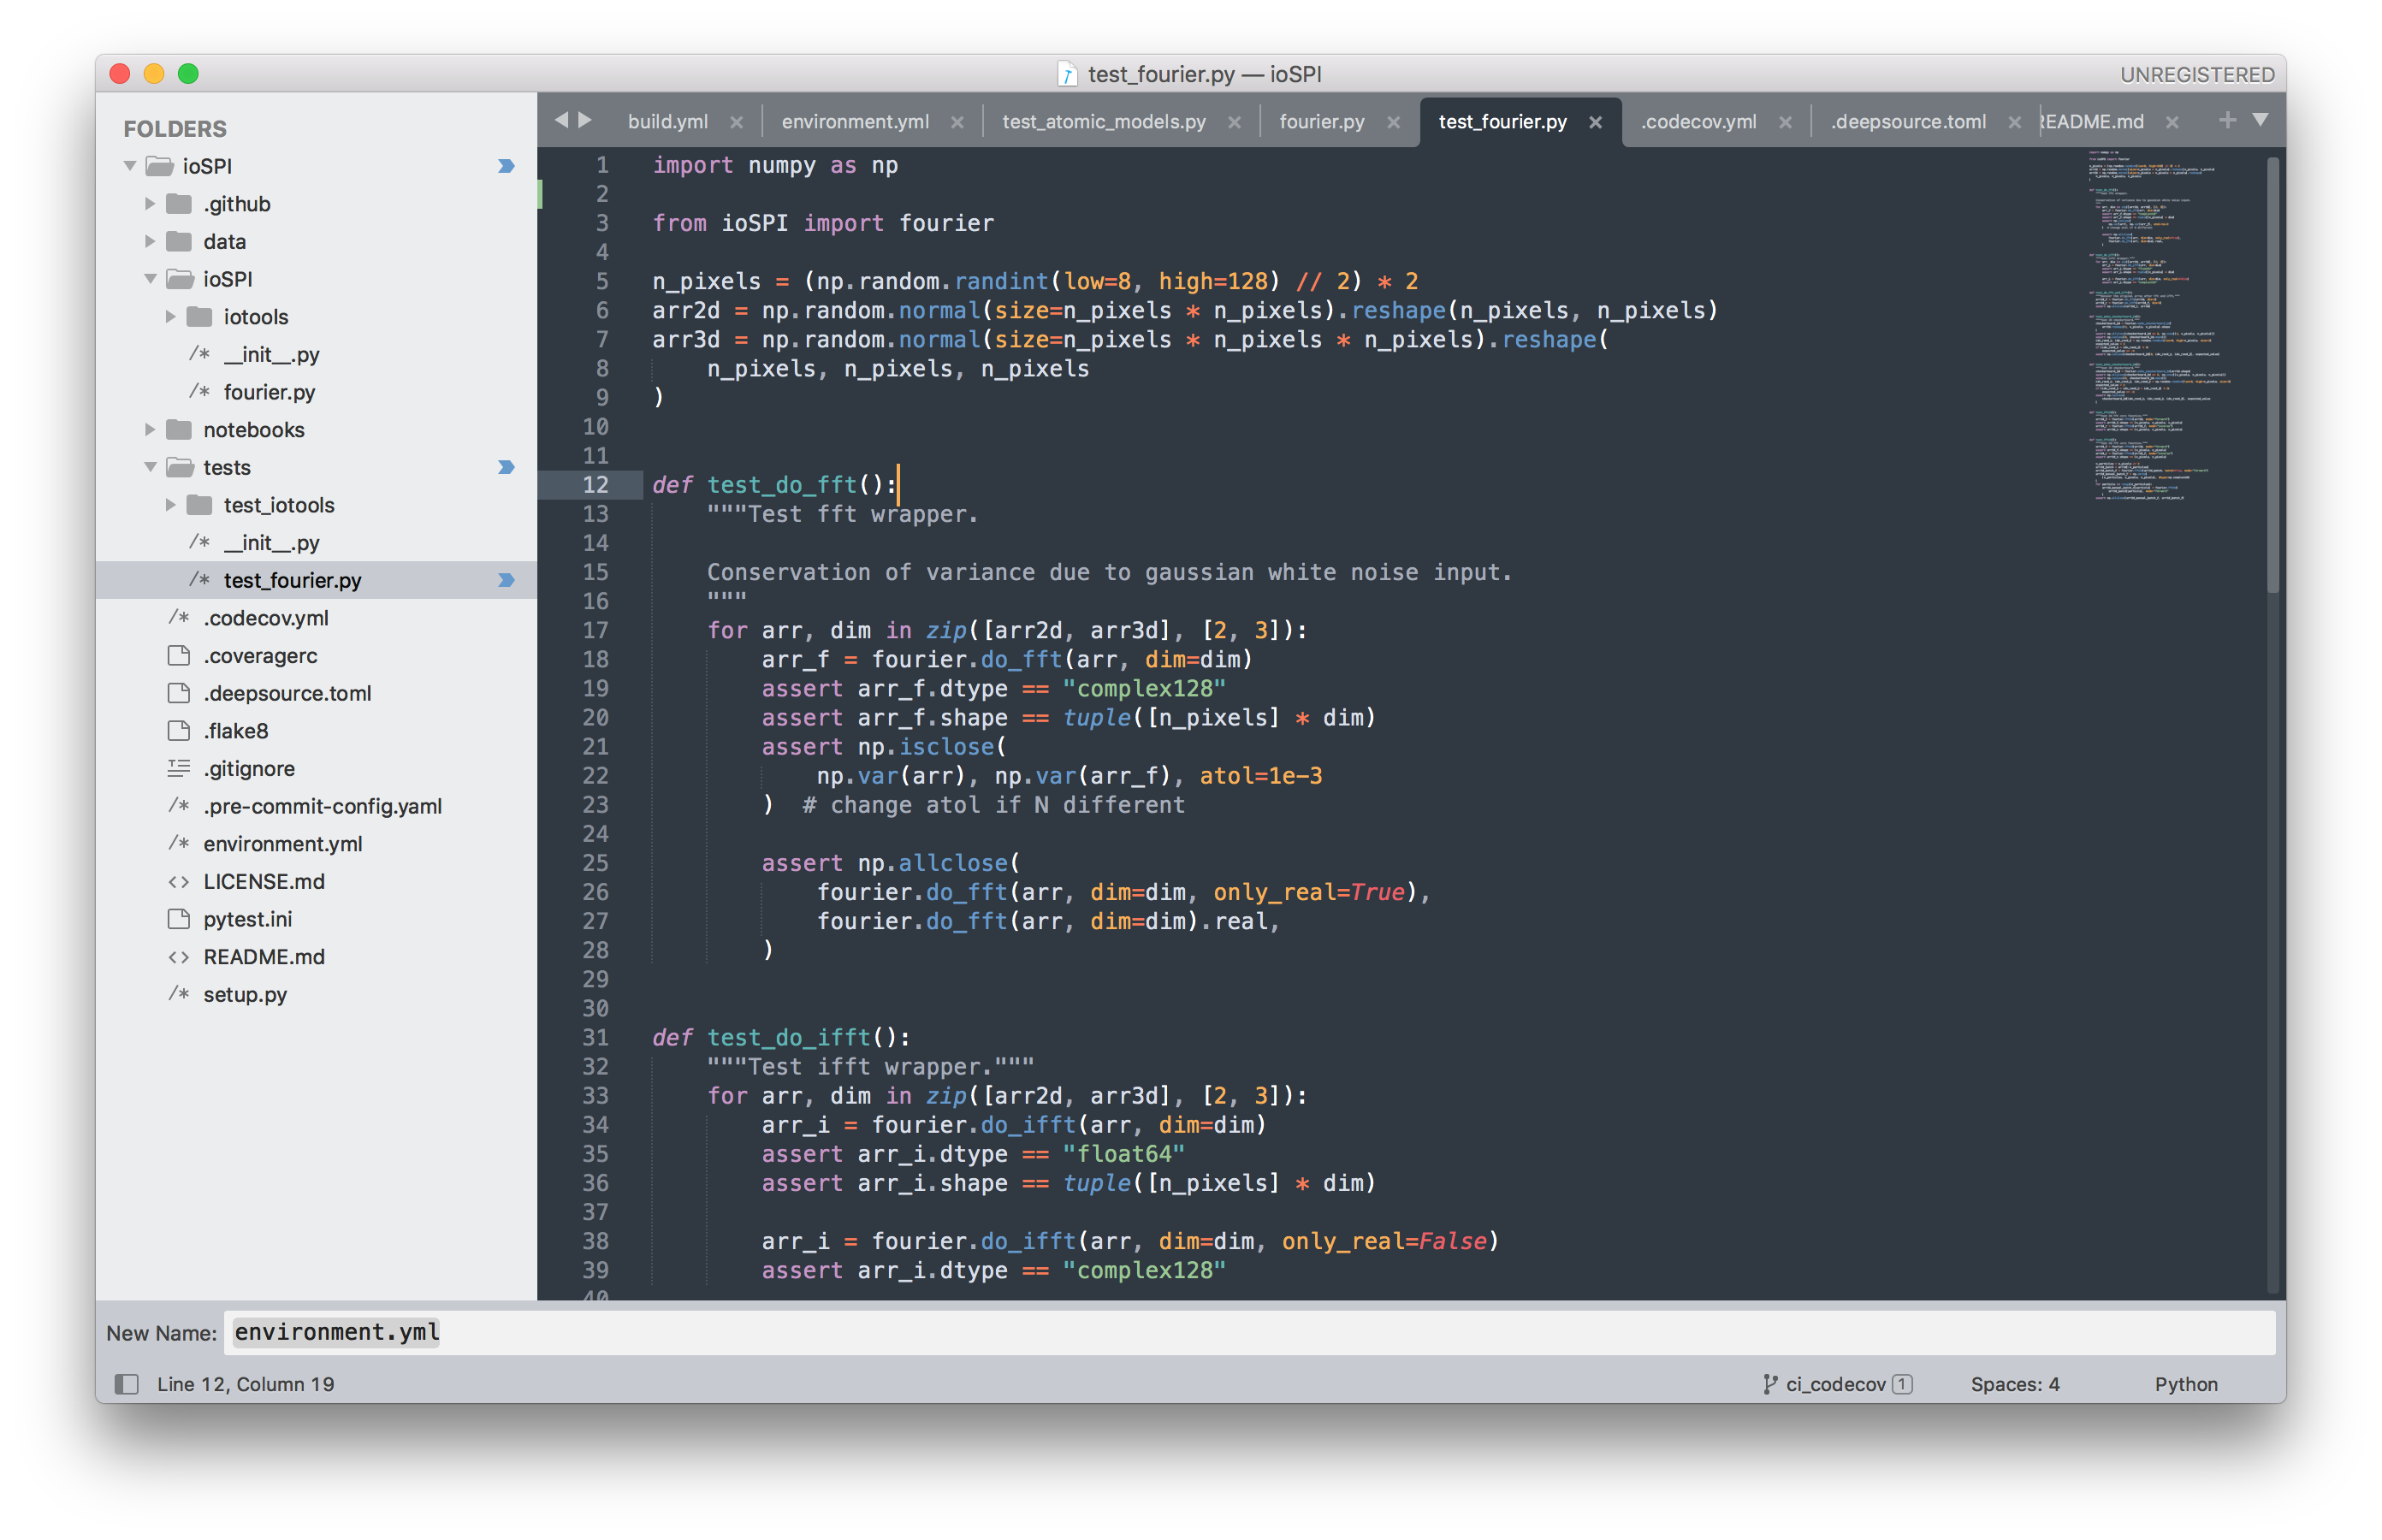The height and width of the screenshot is (1540, 2382).
Task: Add a new tab with plus icon
Action: tap(2227, 120)
